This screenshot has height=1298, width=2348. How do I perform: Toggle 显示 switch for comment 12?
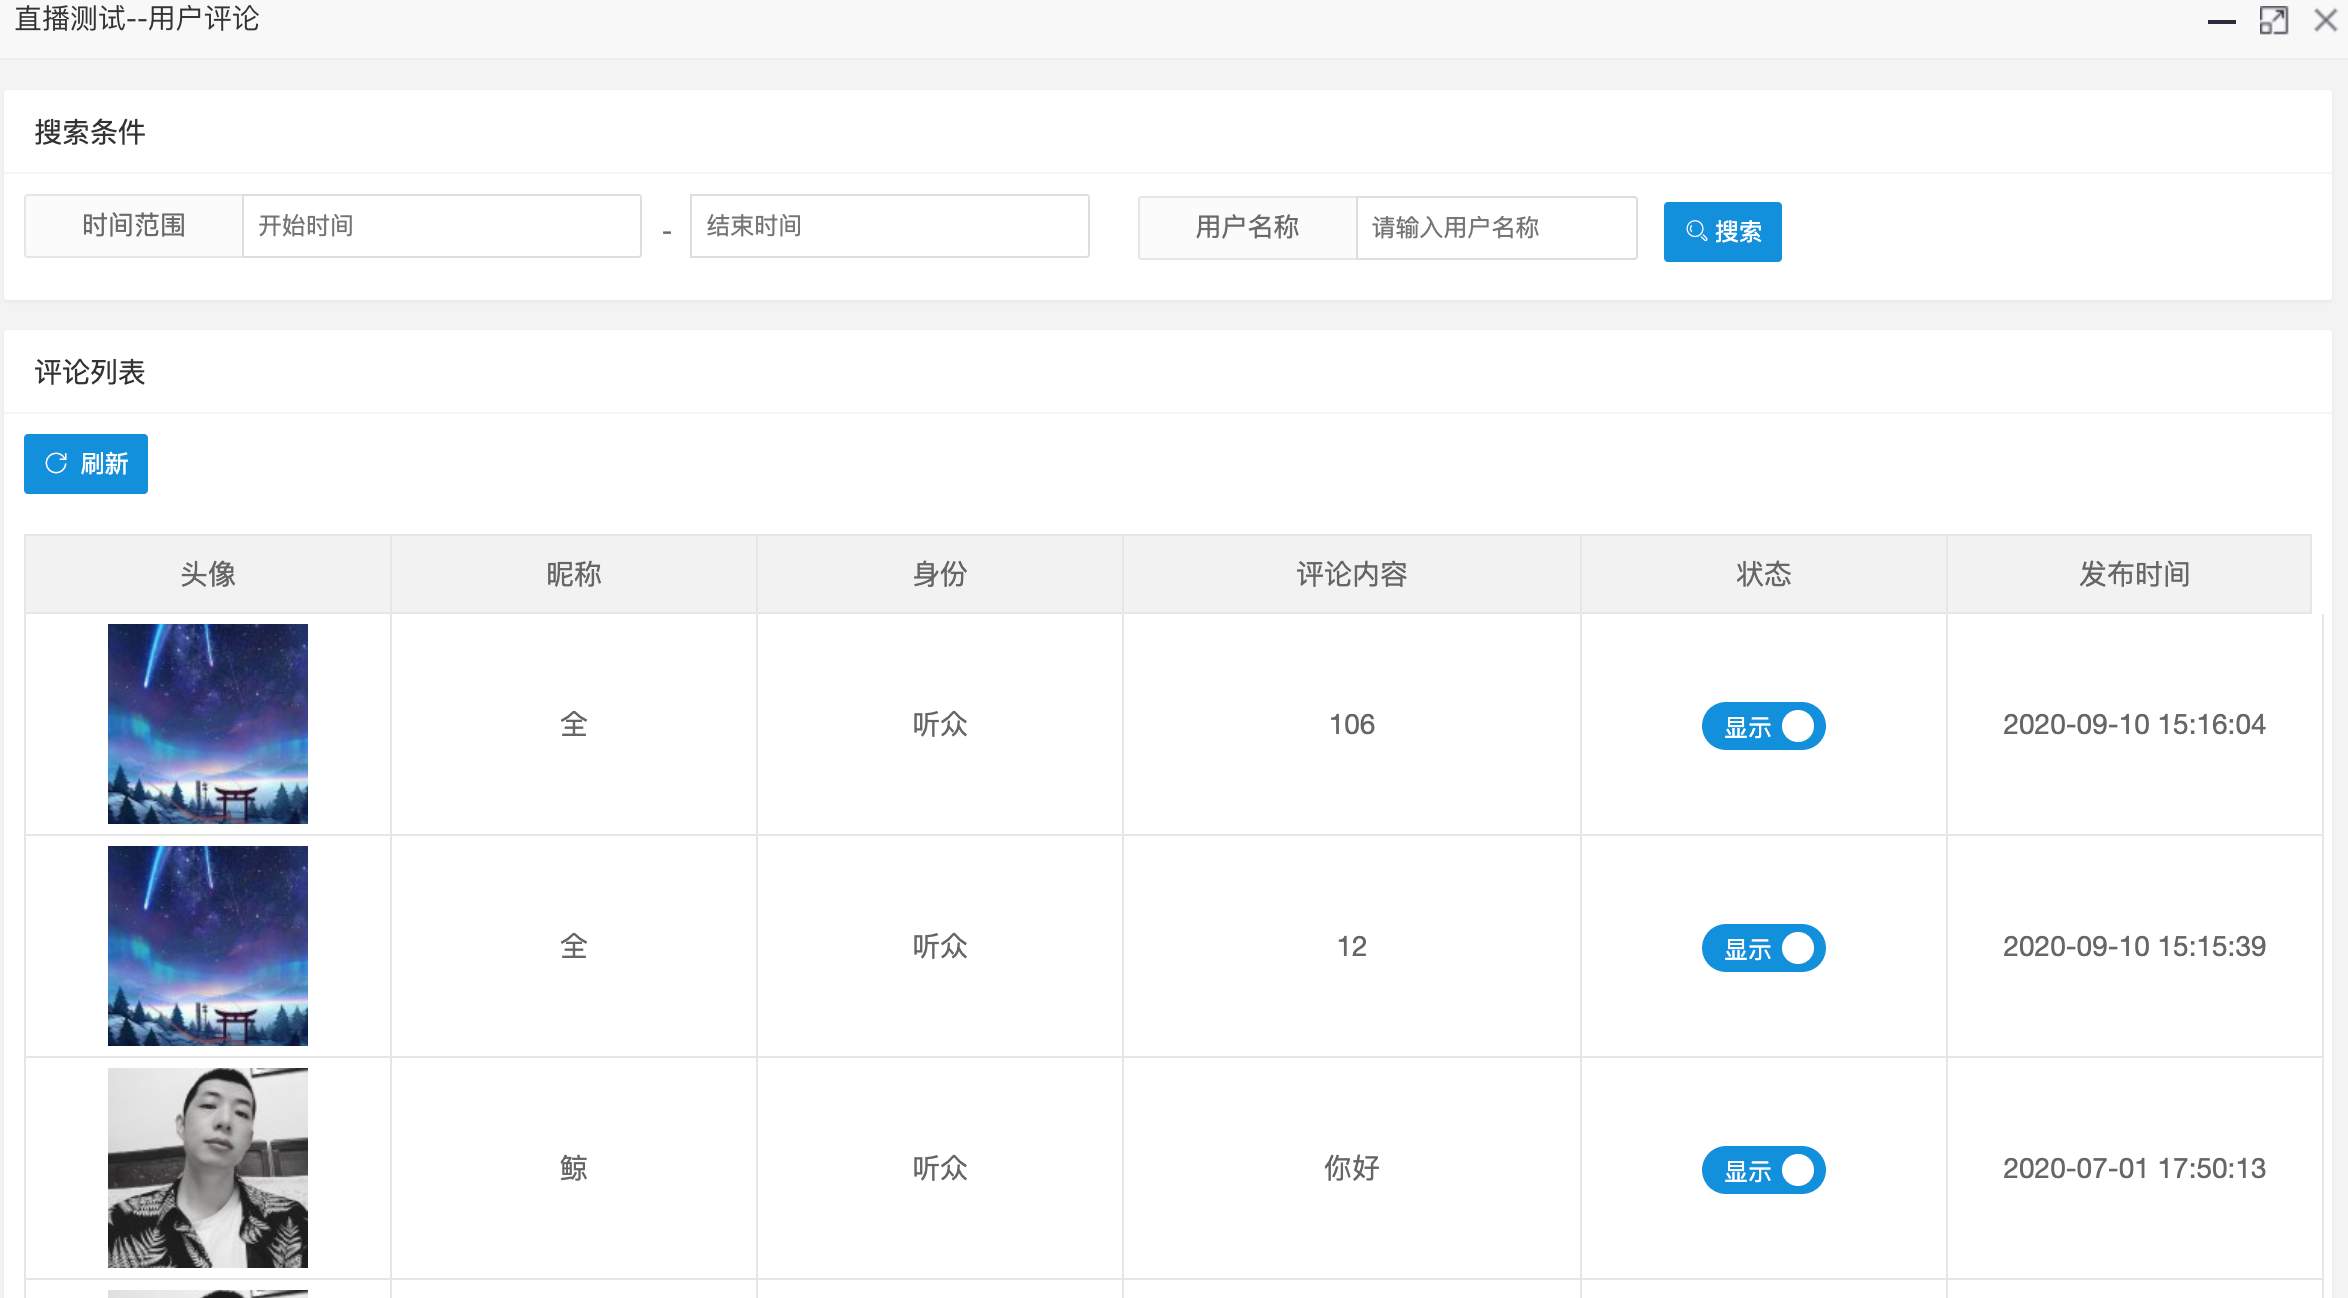tap(1763, 948)
